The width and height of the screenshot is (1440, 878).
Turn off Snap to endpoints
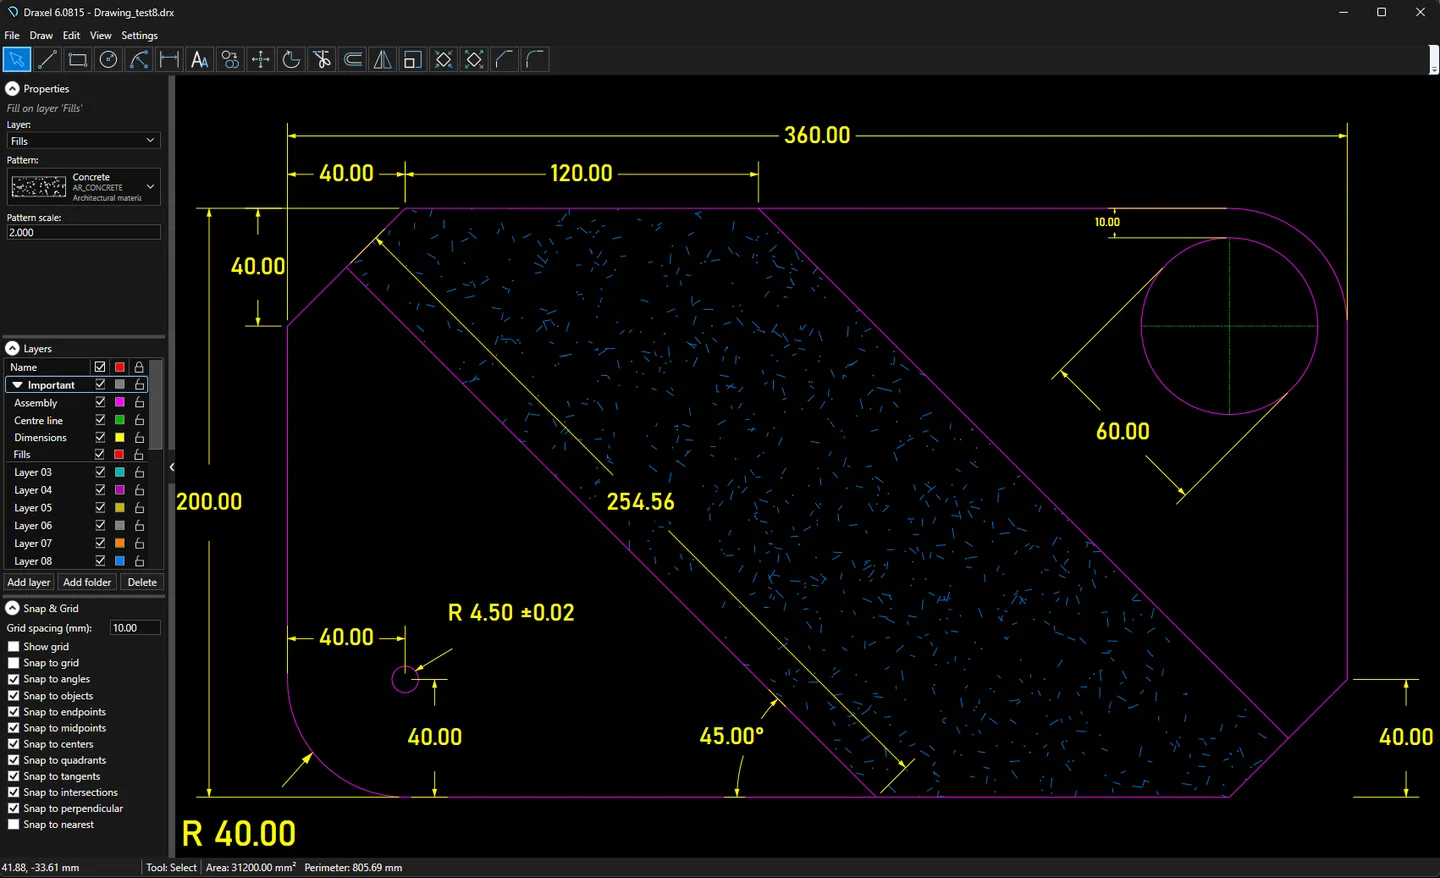pos(14,712)
